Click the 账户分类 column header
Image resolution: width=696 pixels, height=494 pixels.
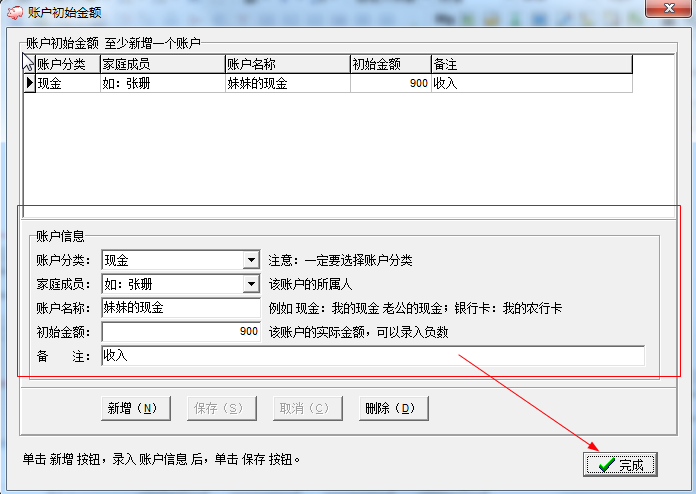point(68,64)
